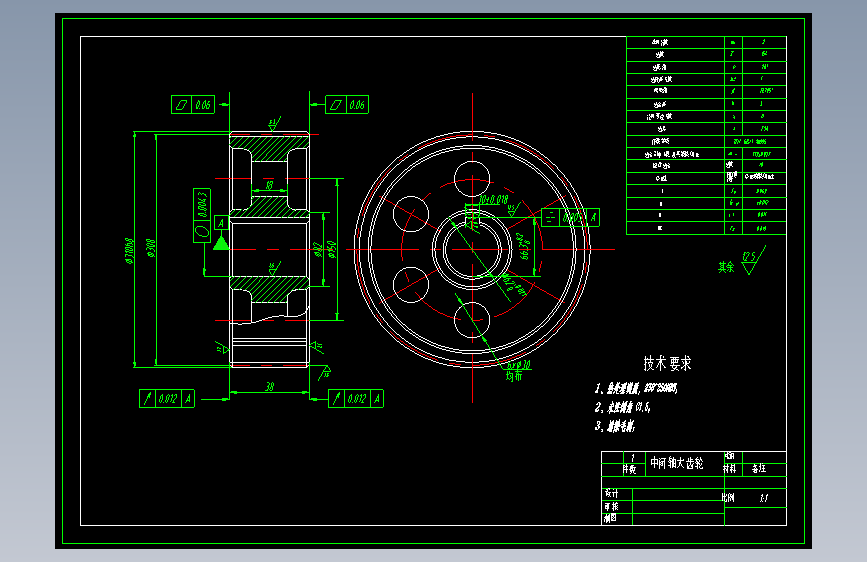Select the filled datum triangle under box A
867x562 pixels.
[221, 243]
